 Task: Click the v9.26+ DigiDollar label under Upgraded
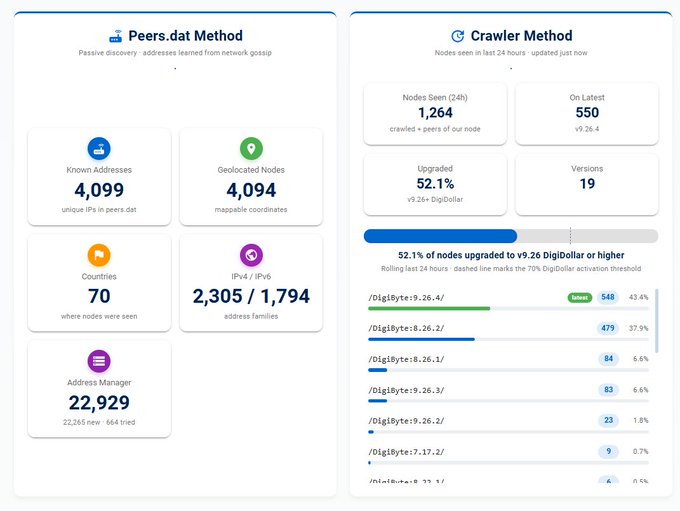(435, 200)
